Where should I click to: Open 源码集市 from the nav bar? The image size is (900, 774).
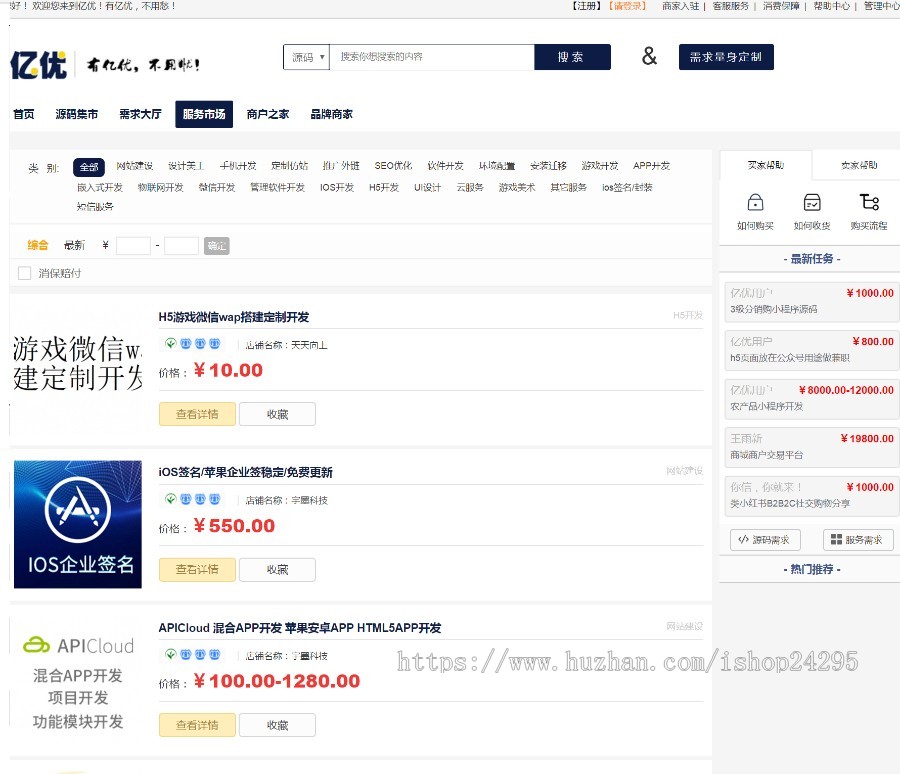click(x=77, y=114)
